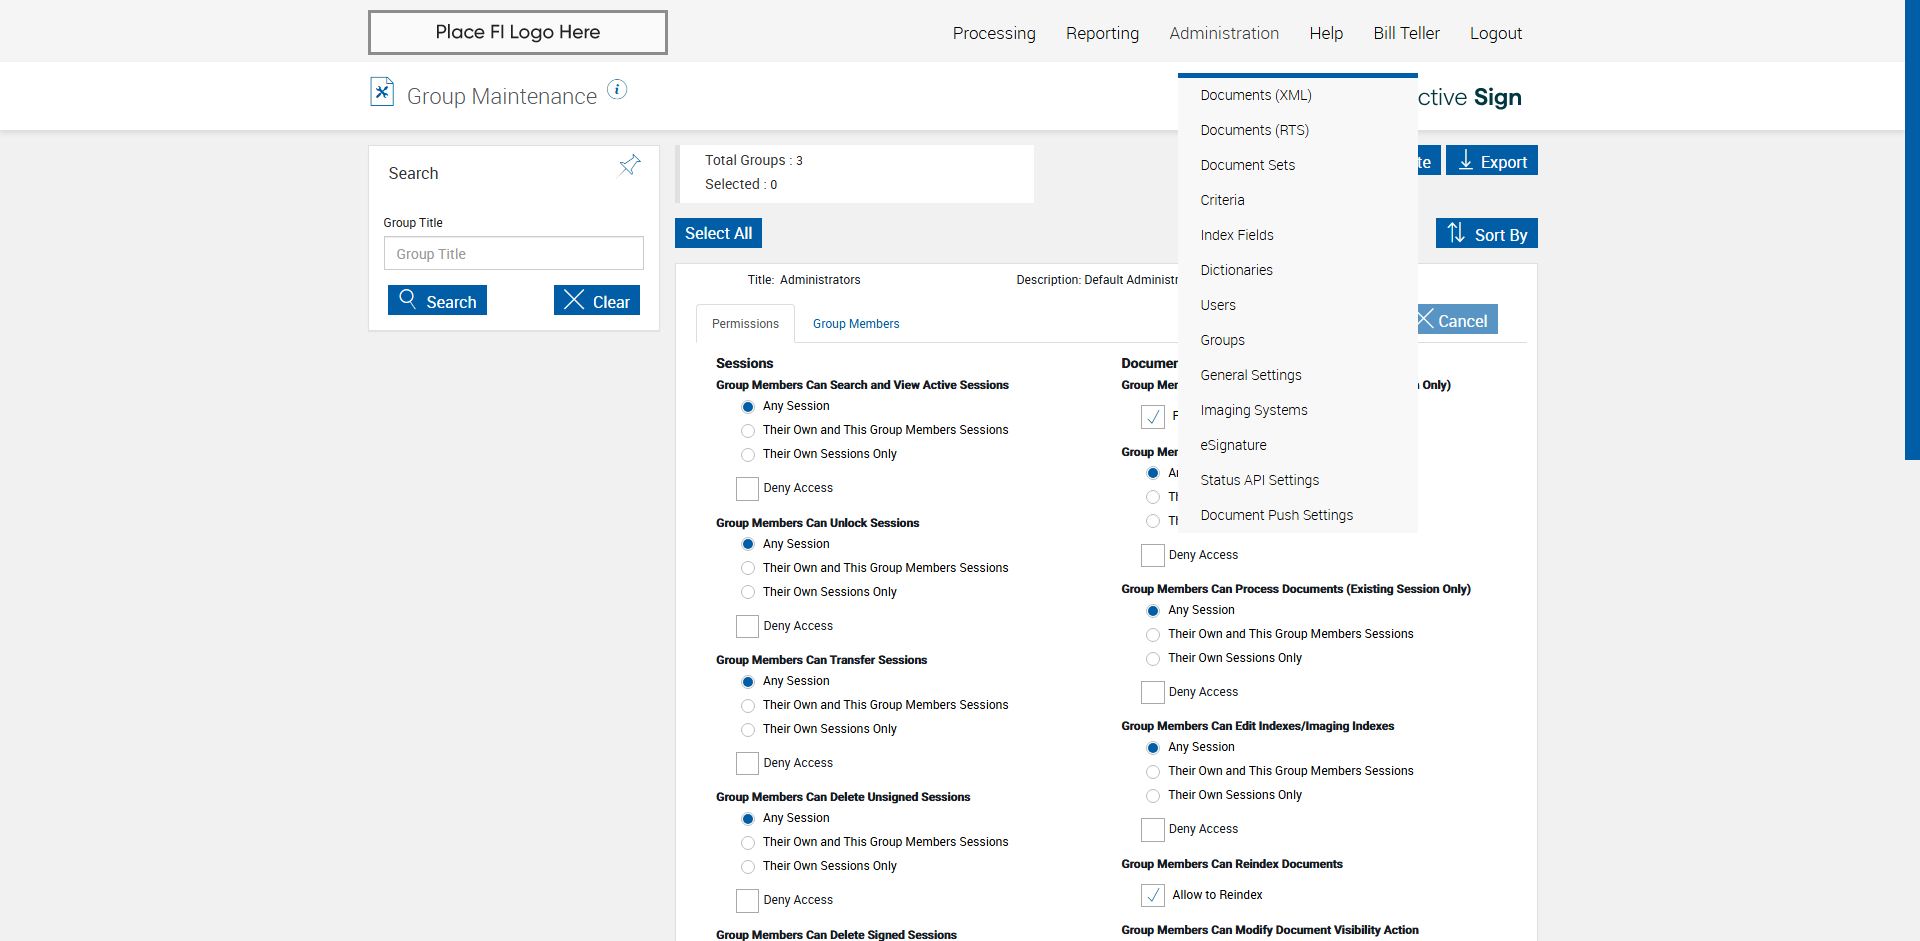1920x941 pixels.
Task: Expand the Processing menu
Action: (x=994, y=33)
